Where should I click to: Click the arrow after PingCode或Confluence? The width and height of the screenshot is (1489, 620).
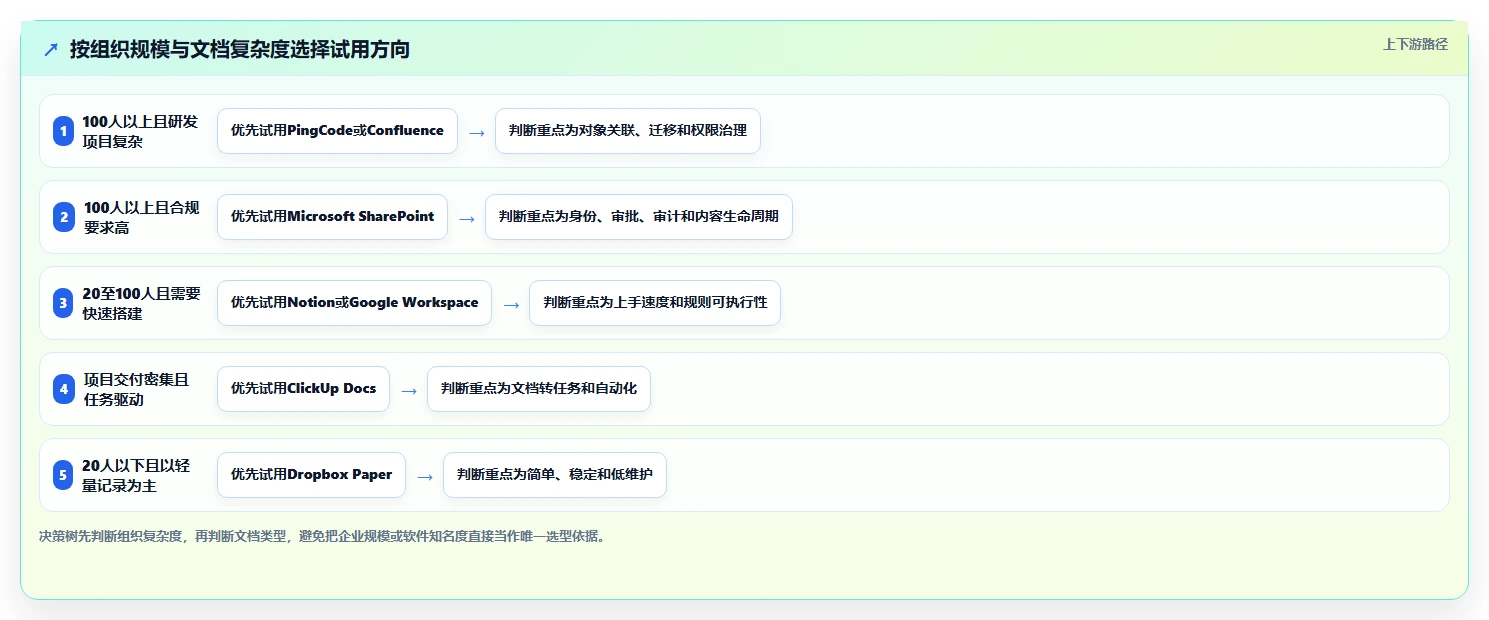pos(477,132)
